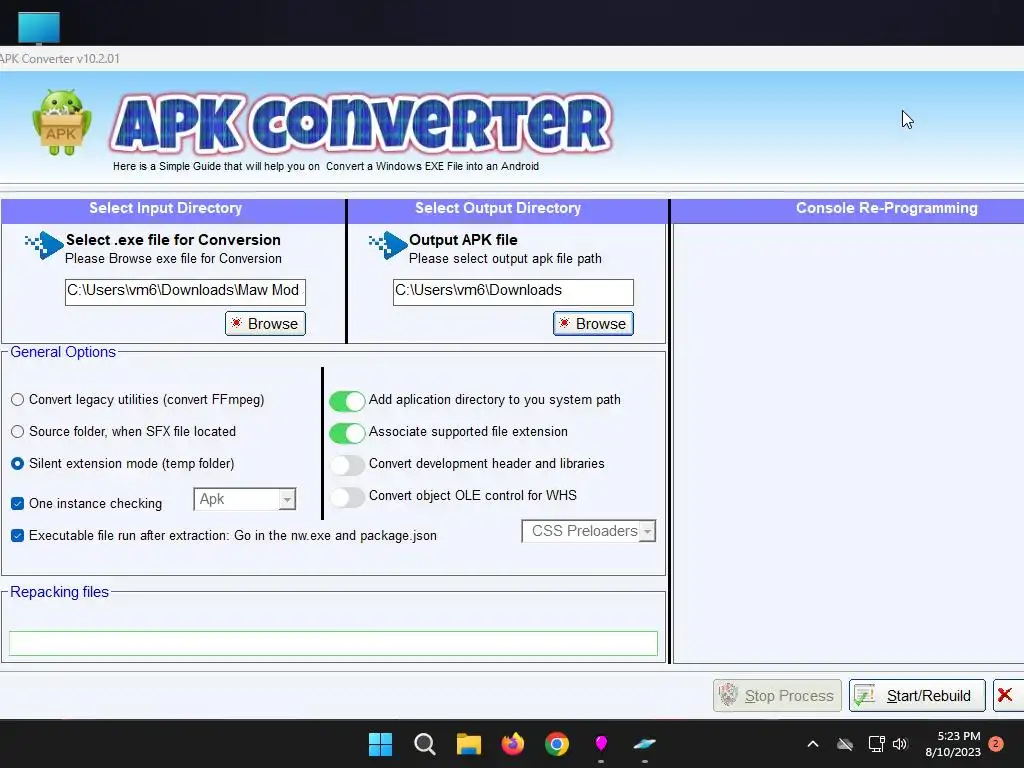Click the General Options group label

[63, 352]
